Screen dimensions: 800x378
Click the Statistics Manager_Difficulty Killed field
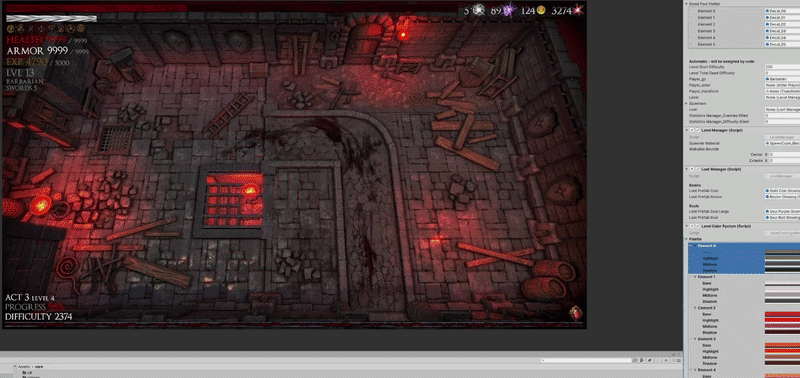click(x=782, y=122)
